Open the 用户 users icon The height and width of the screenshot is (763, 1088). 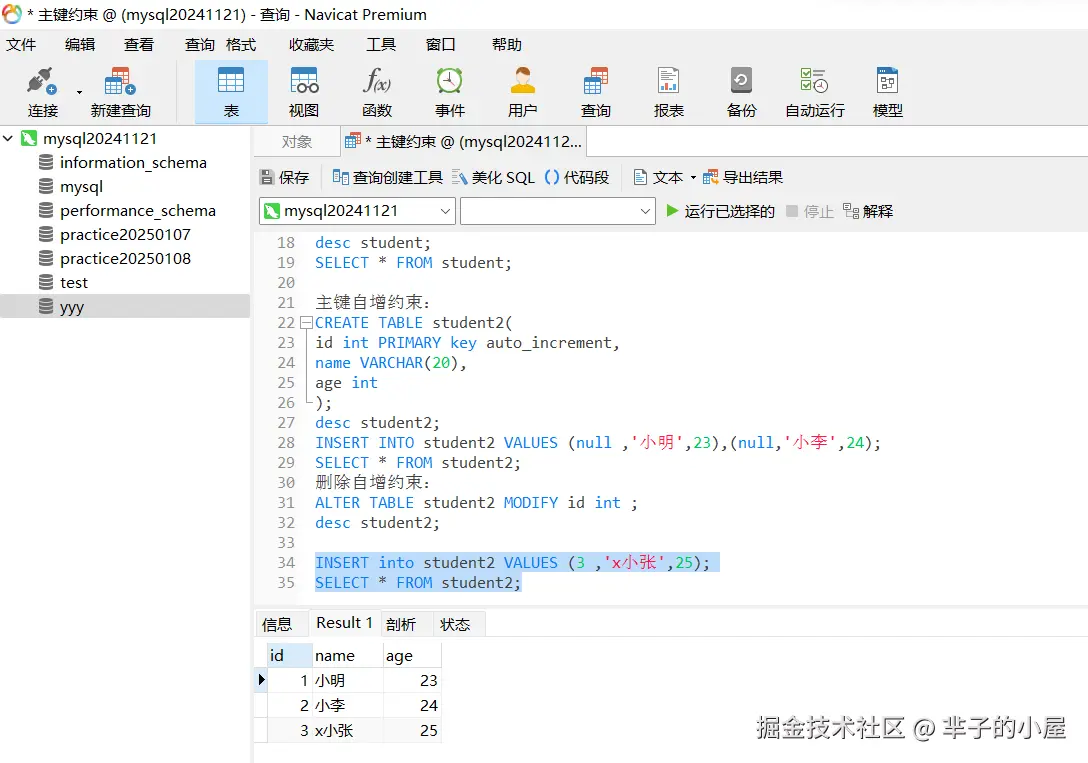[522, 92]
